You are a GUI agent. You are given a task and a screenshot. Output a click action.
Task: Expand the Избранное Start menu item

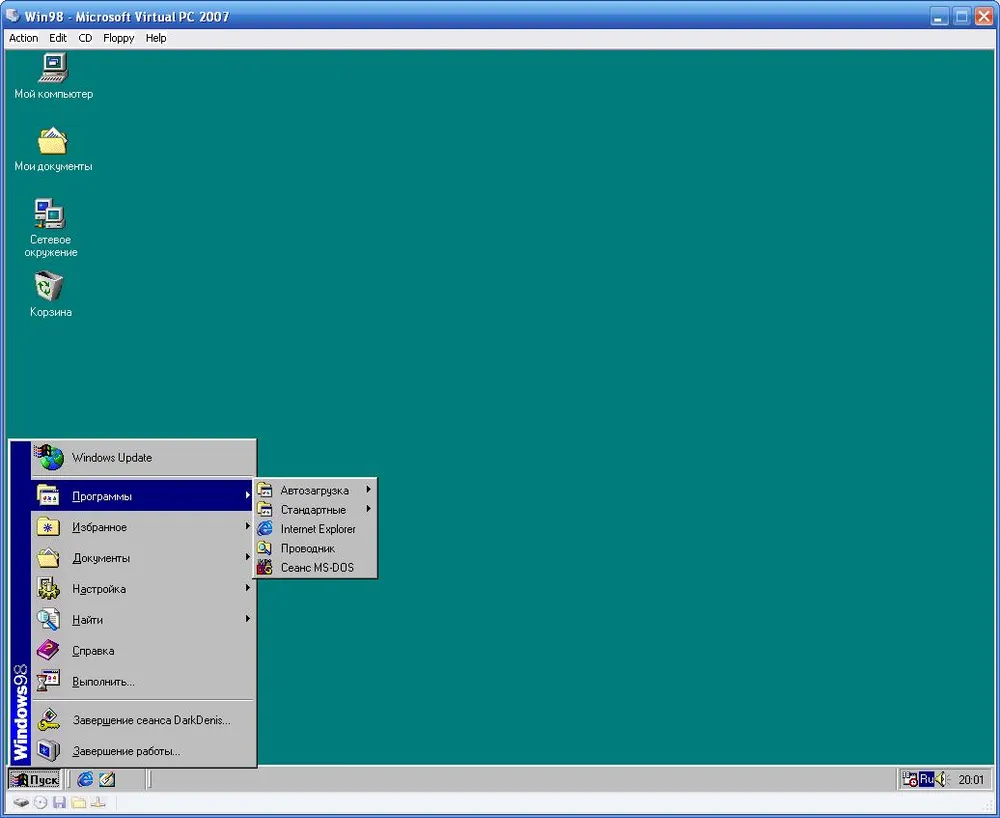tap(100, 527)
